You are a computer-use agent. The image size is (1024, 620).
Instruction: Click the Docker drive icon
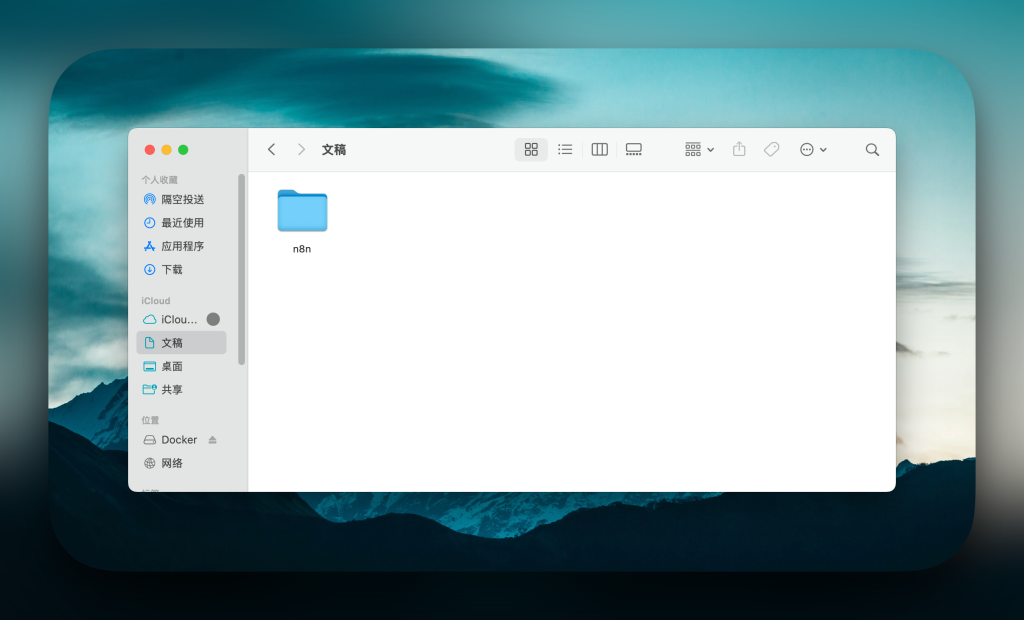(150, 440)
